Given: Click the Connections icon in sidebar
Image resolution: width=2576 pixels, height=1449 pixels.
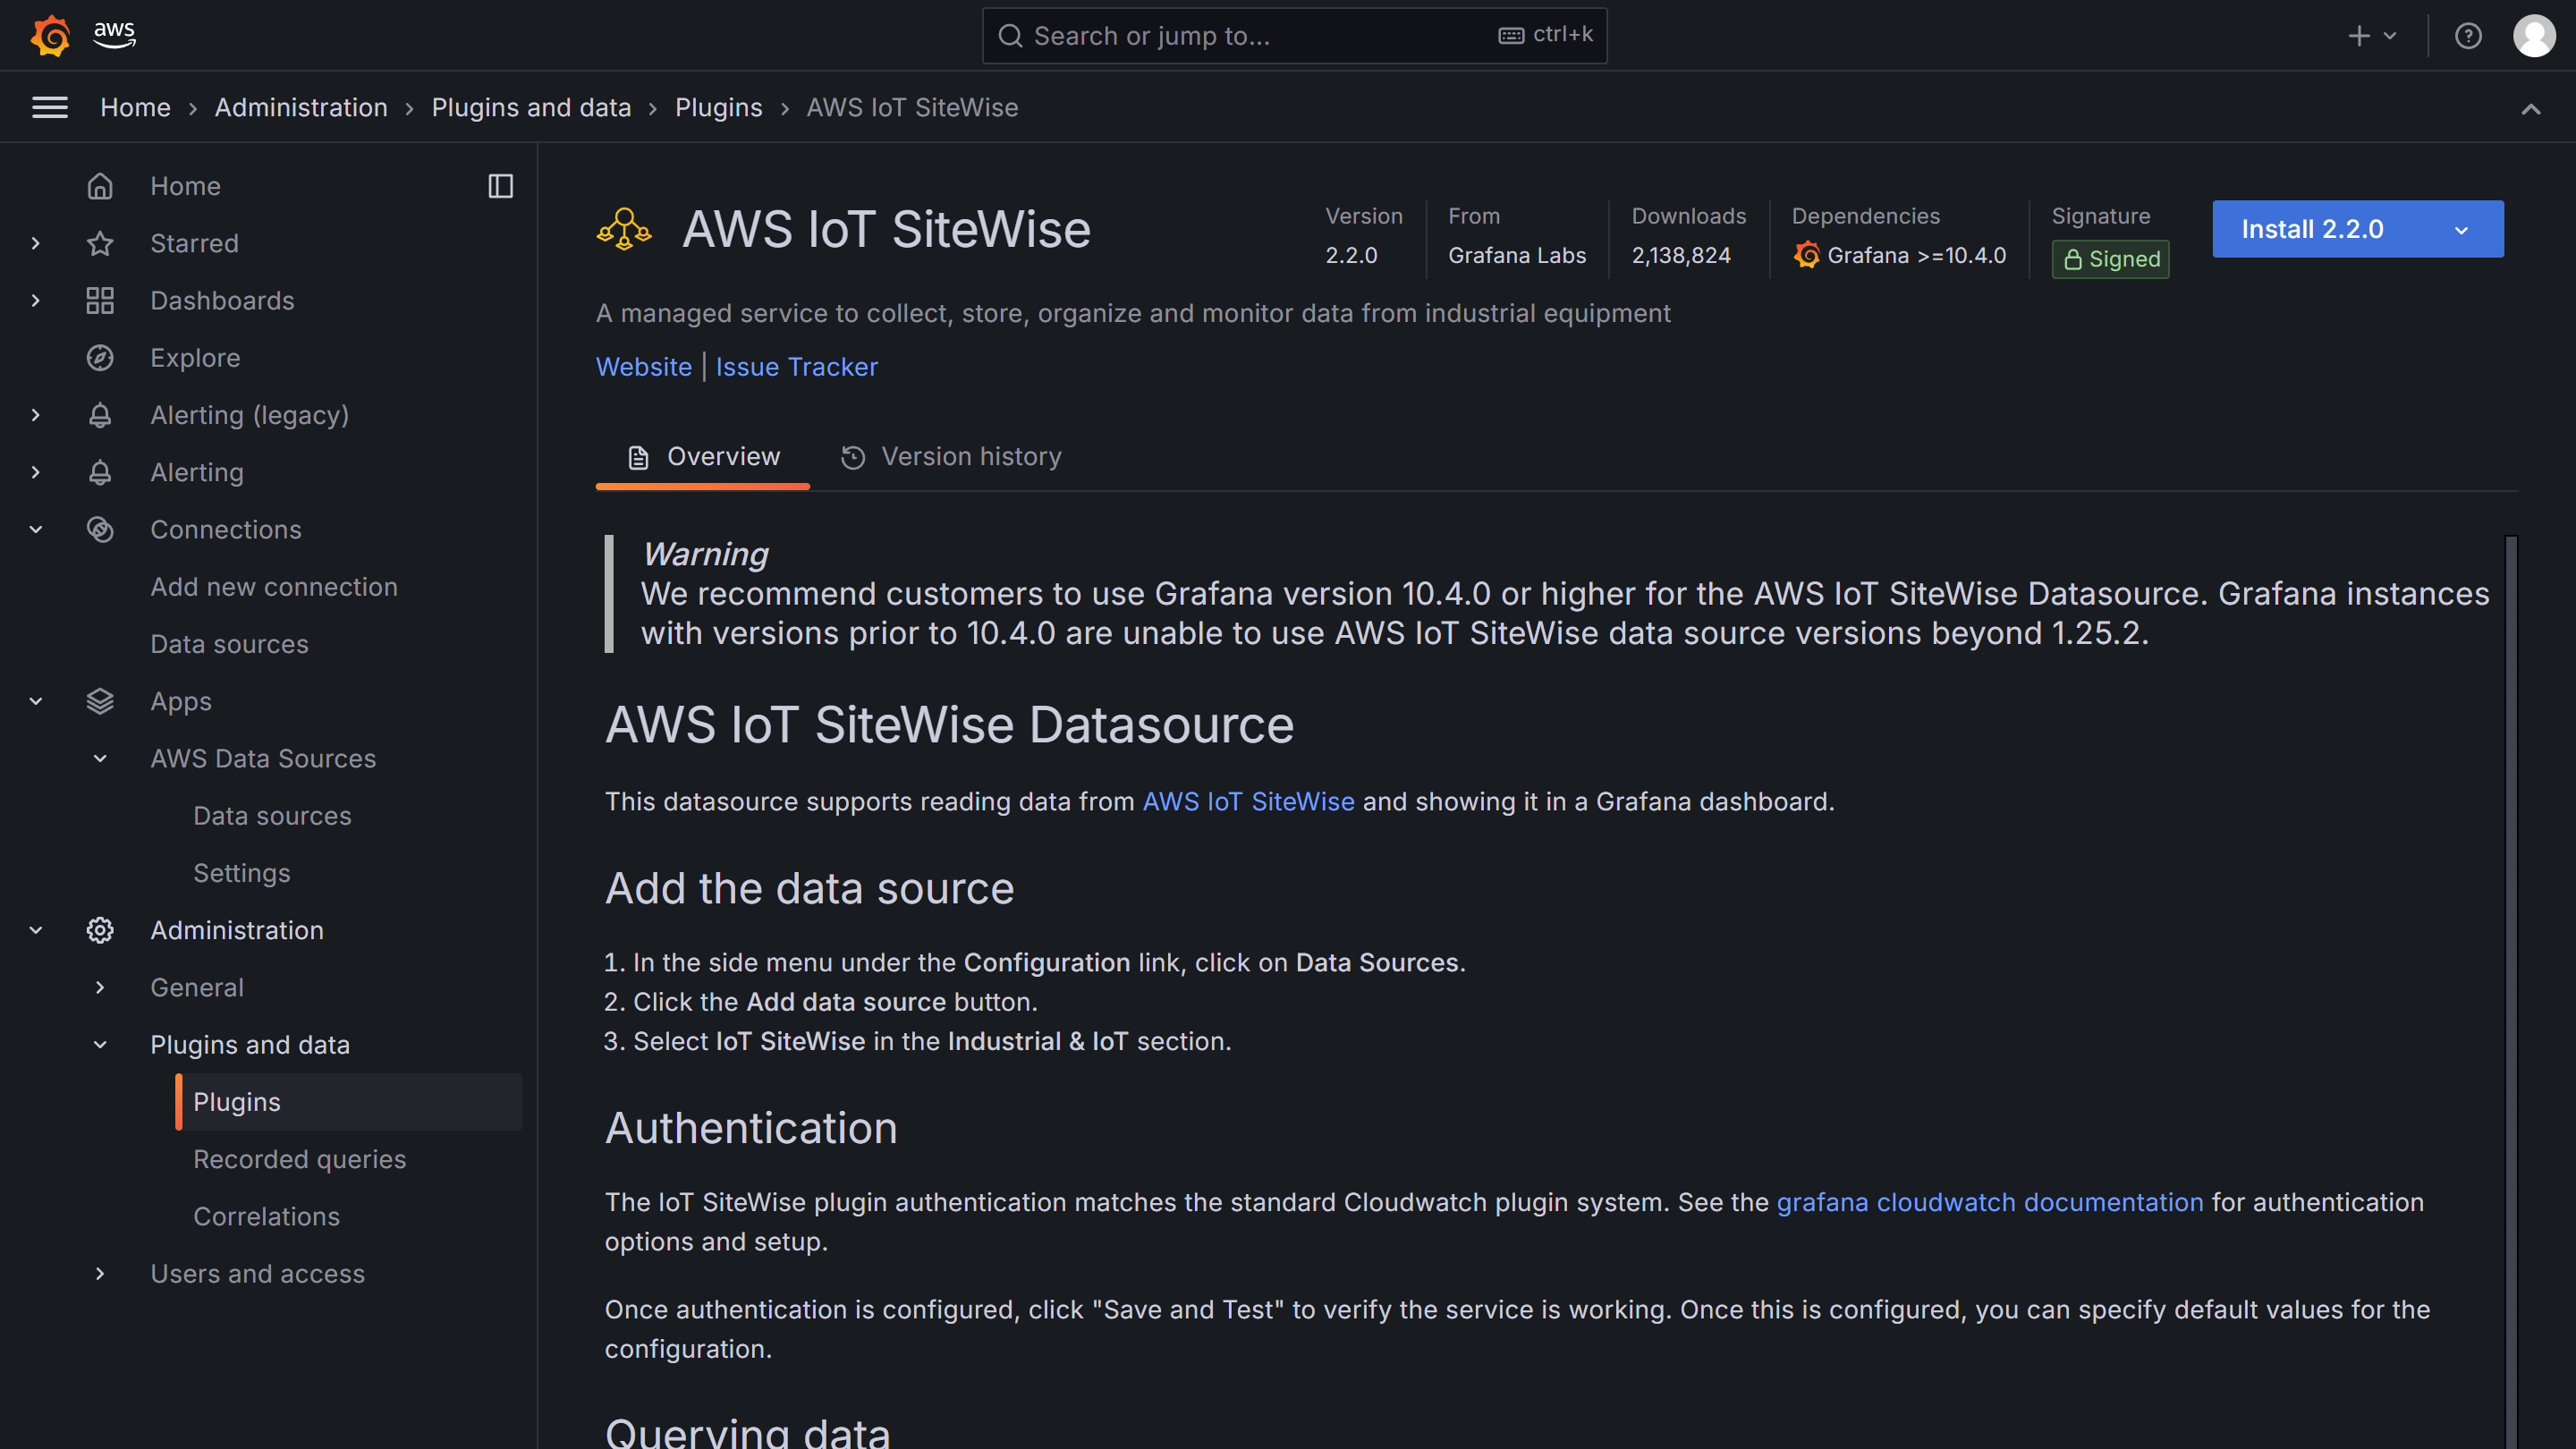Looking at the screenshot, I should point(100,529).
